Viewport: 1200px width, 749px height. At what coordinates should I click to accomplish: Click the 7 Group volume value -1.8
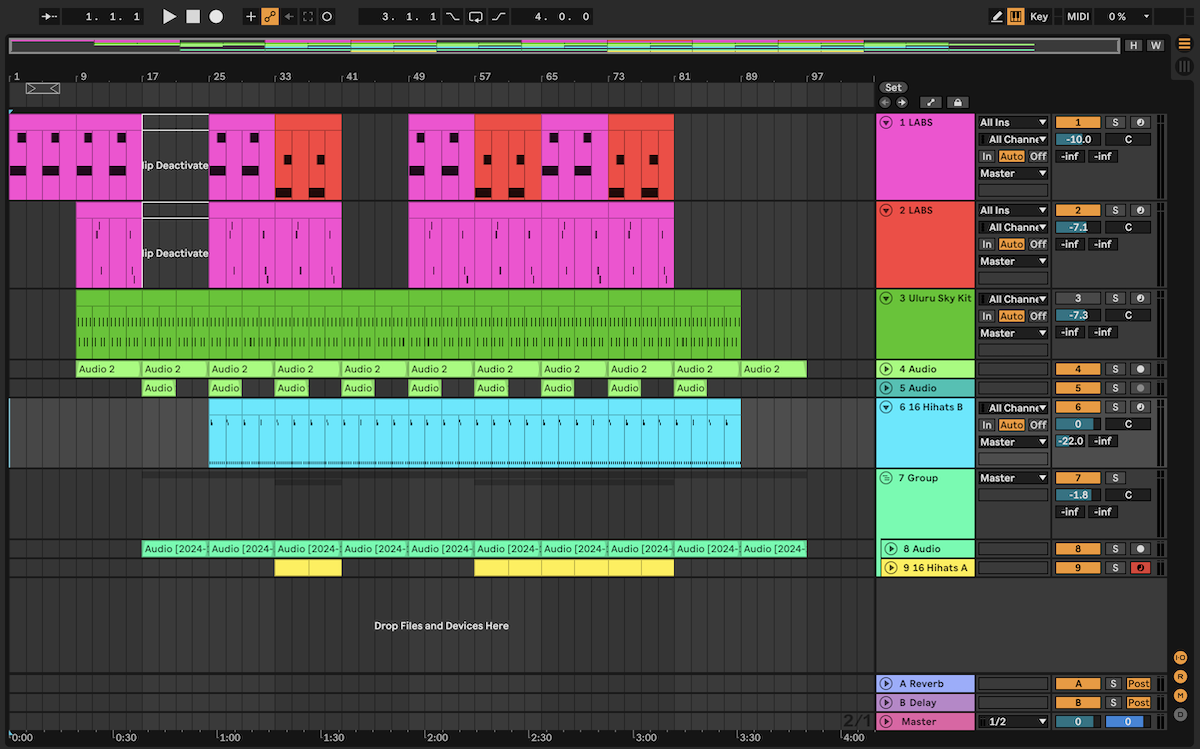click(x=1077, y=495)
